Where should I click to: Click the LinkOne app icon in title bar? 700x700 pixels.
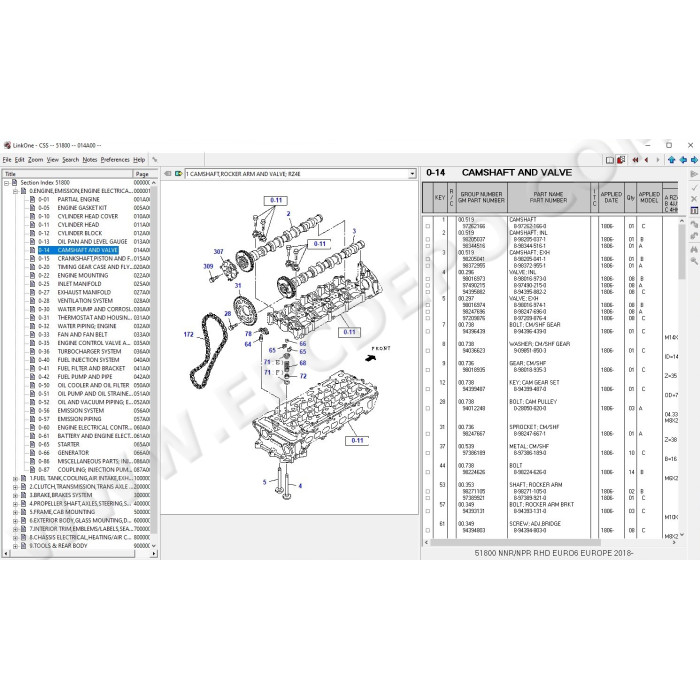point(7,146)
